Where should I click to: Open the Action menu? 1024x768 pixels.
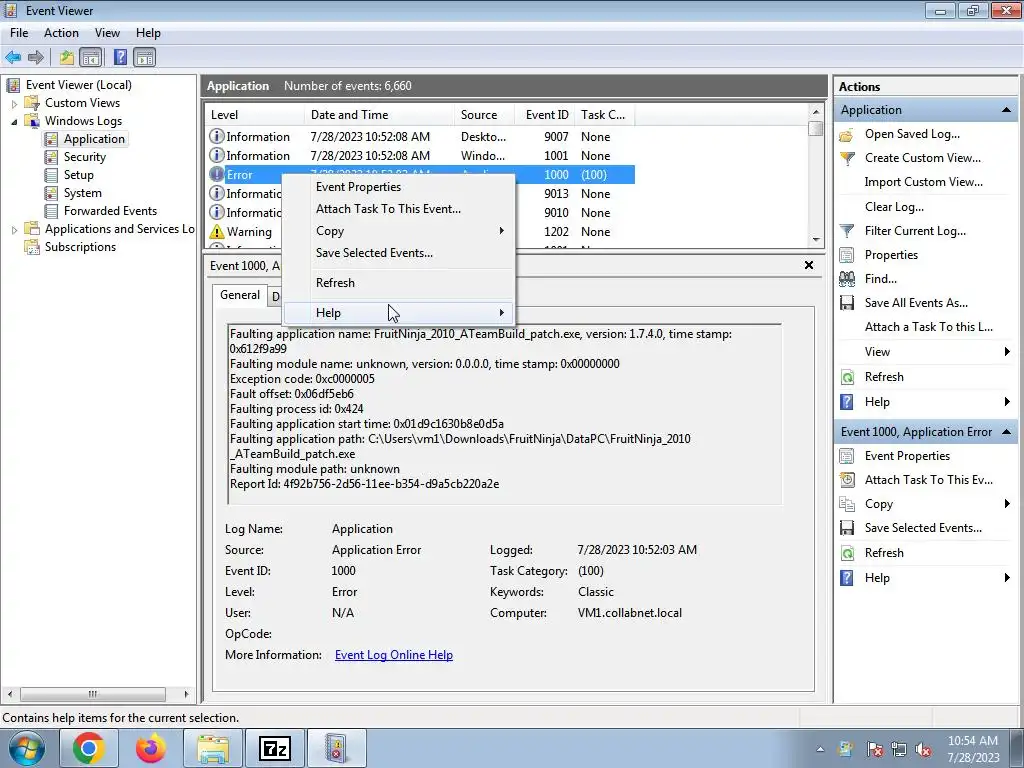click(x=61, y=33)
